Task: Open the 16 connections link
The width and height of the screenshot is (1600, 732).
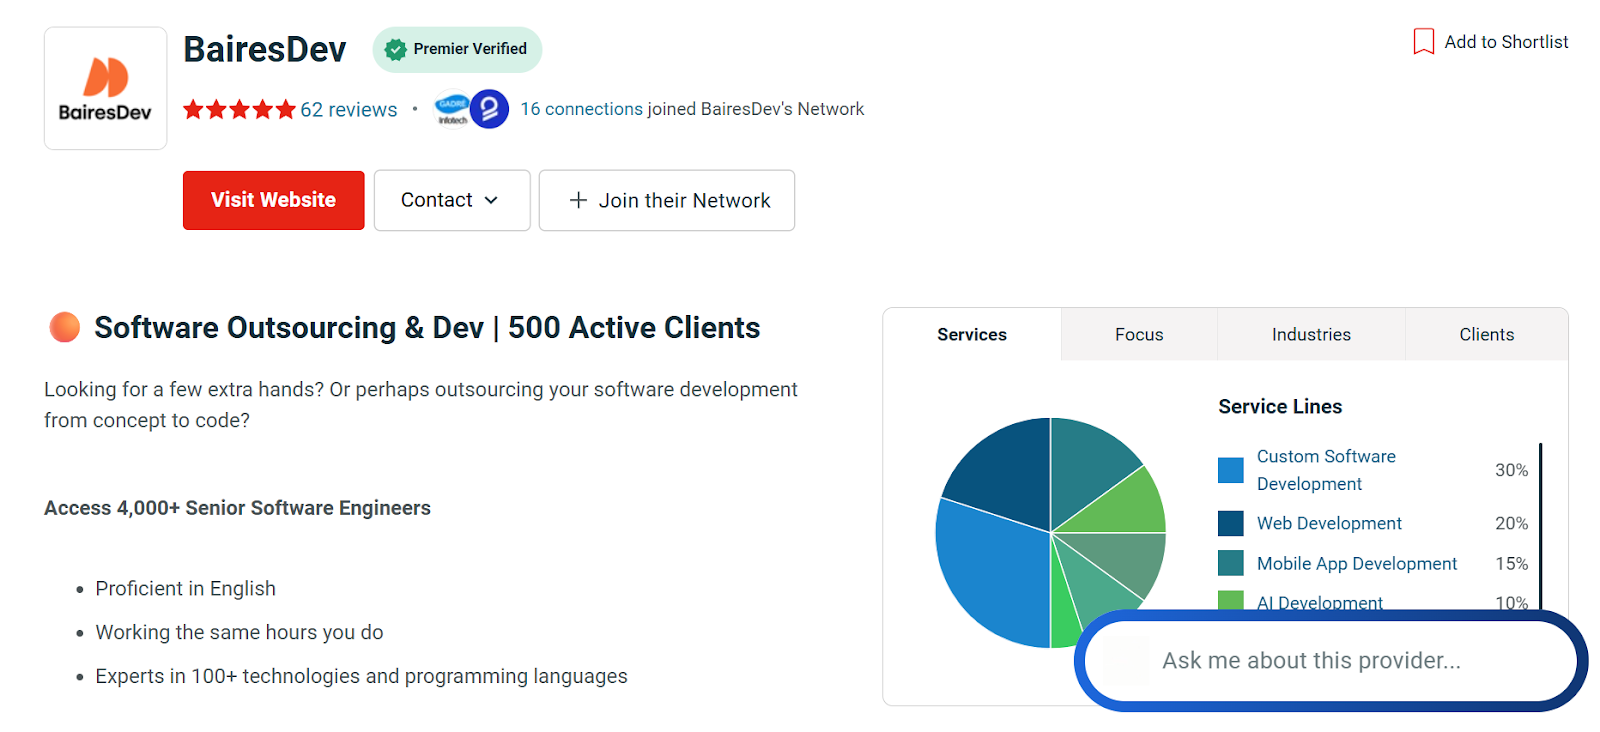Action: coord(581,109)
